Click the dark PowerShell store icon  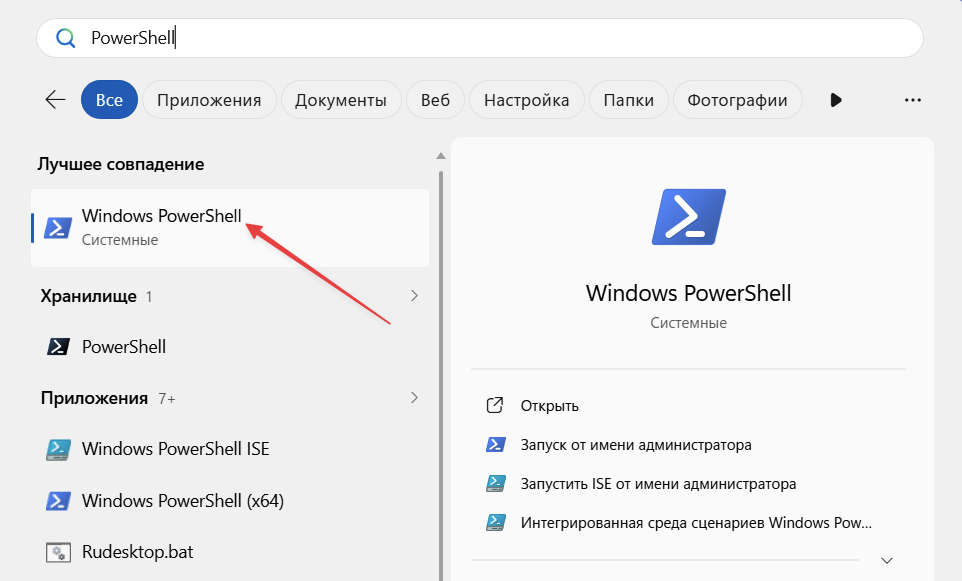click(x=58, y=347)
